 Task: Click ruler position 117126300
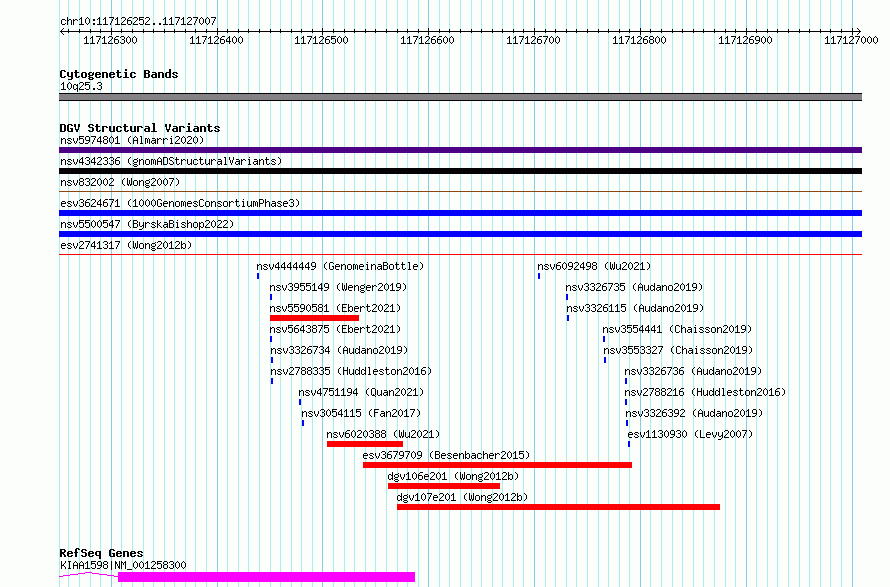pyautogui.click(x=110, y=40)
